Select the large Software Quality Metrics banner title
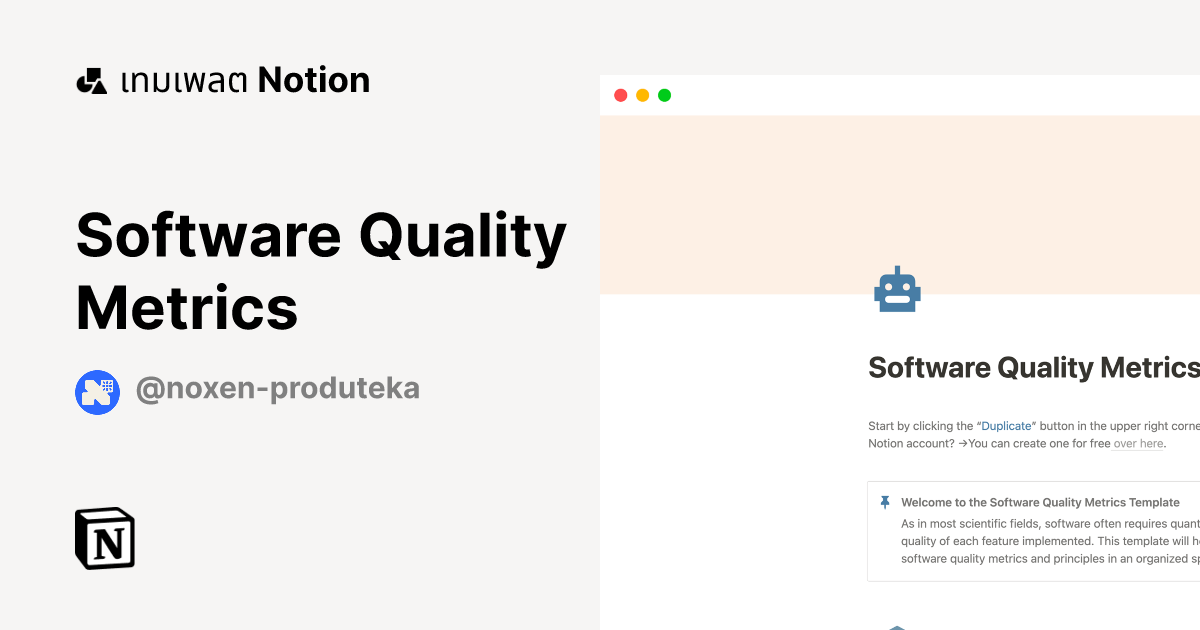Viewport: 1200px width, 630px height. click(x=320, y=272)
